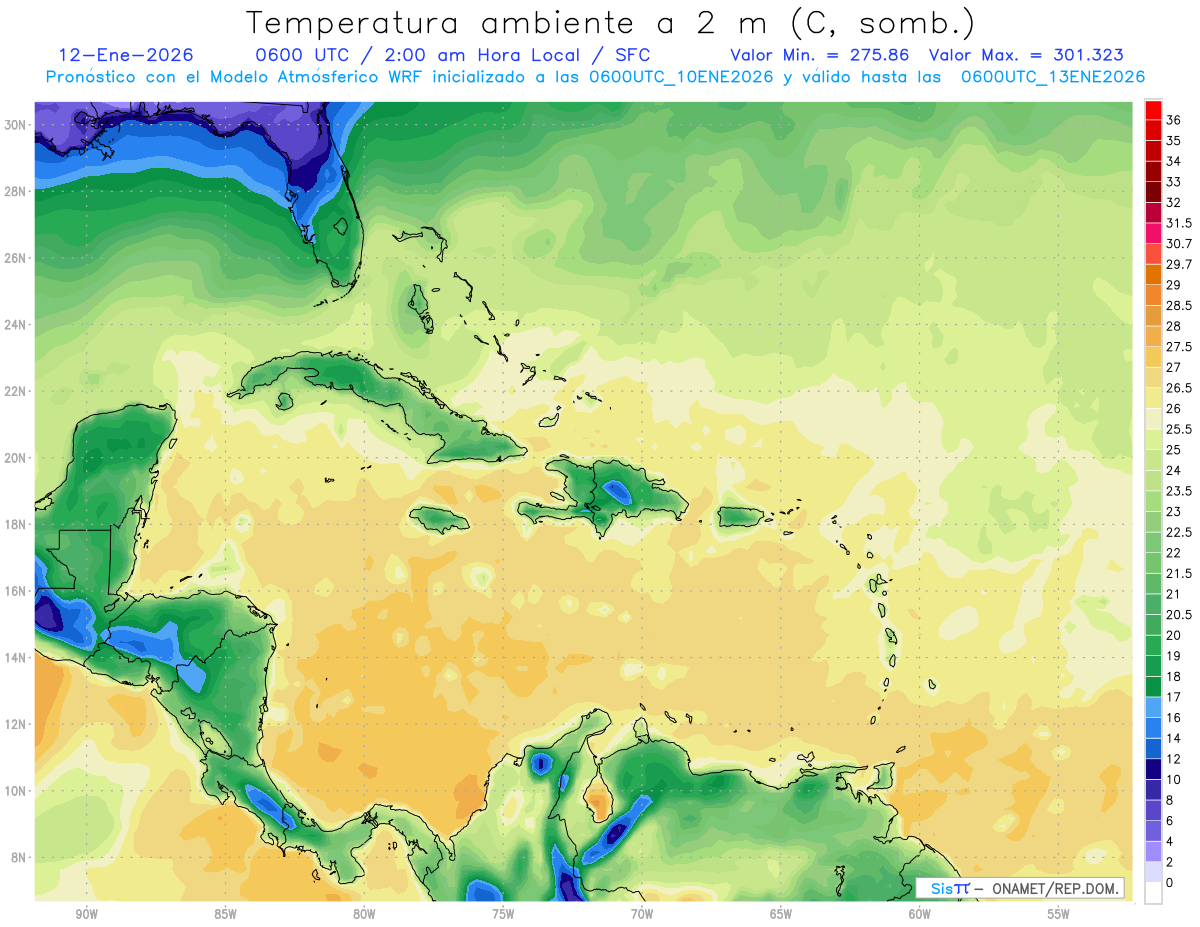Click '0600 UTC / 2:00 am Hora Local / SFC'
This screenshot has height=927, width=1200.
click(453, 55)
